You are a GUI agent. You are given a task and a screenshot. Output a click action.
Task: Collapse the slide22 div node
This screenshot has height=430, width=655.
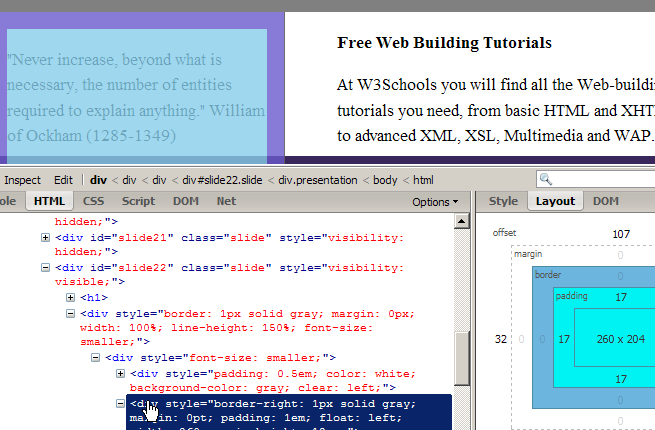point(45,268)
